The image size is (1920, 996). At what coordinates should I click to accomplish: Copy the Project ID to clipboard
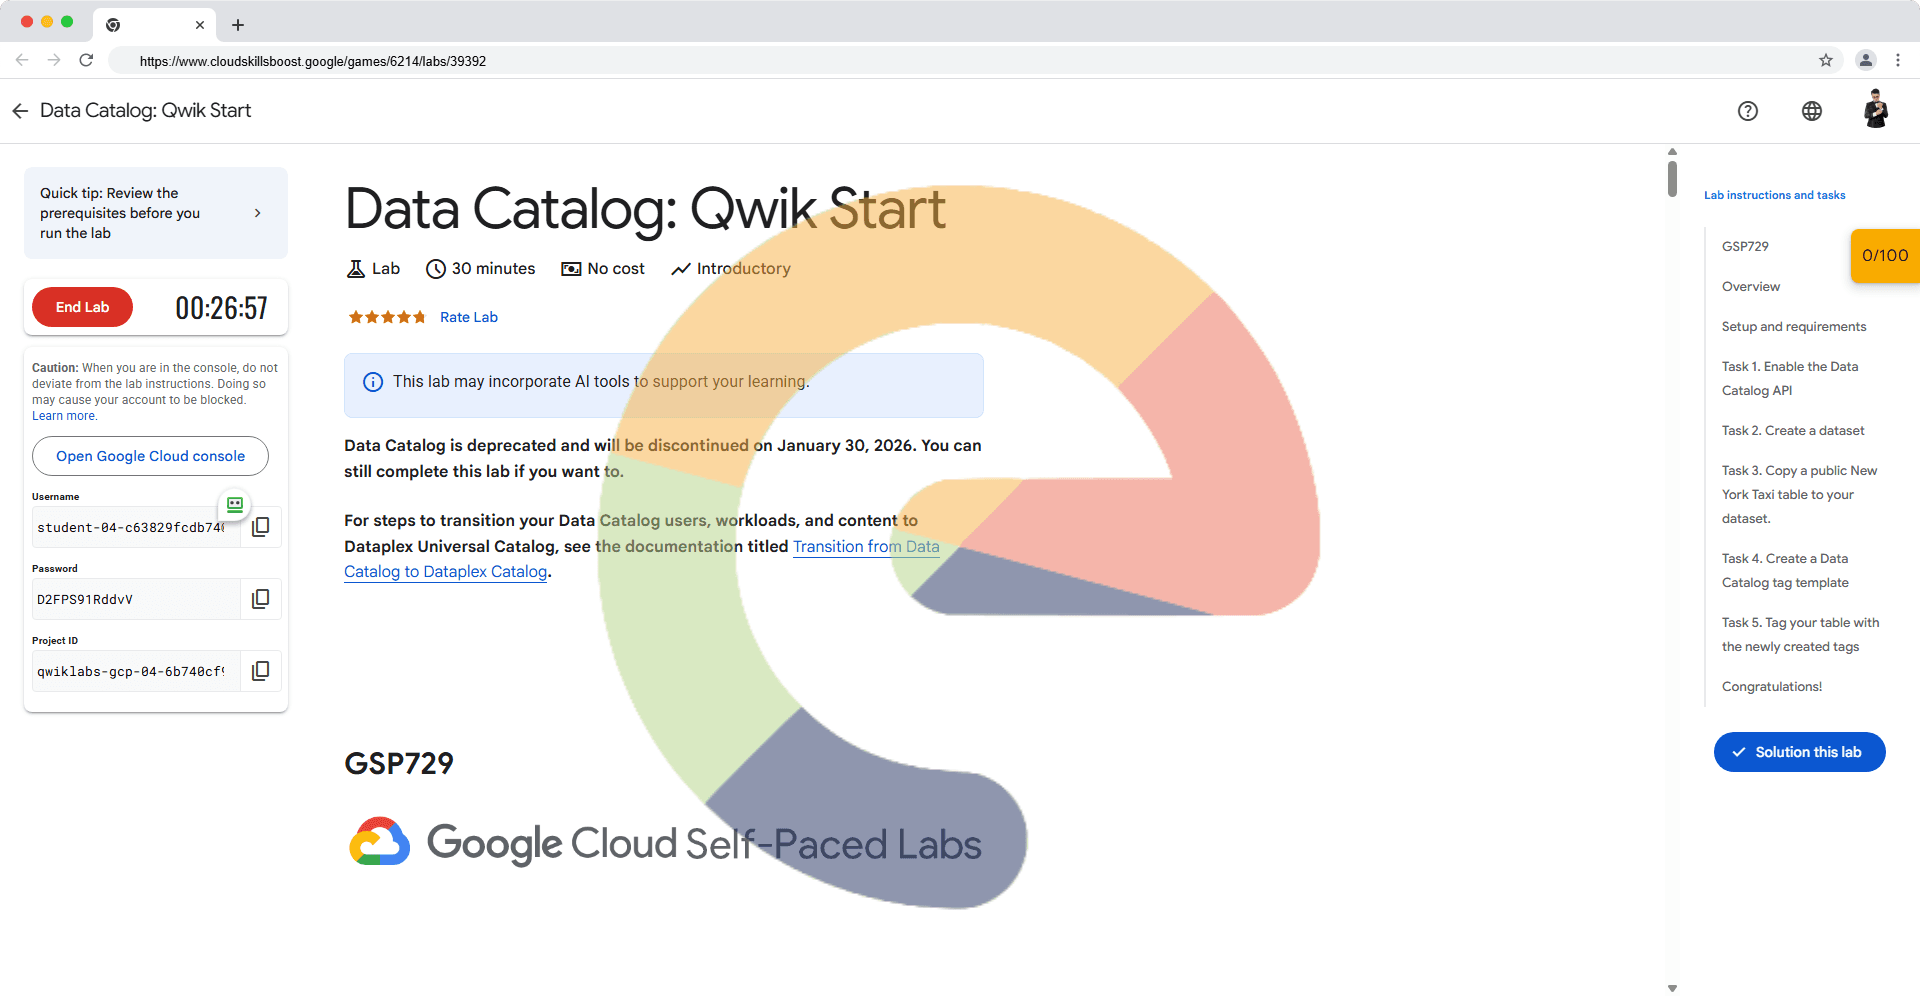click(260, 671)
